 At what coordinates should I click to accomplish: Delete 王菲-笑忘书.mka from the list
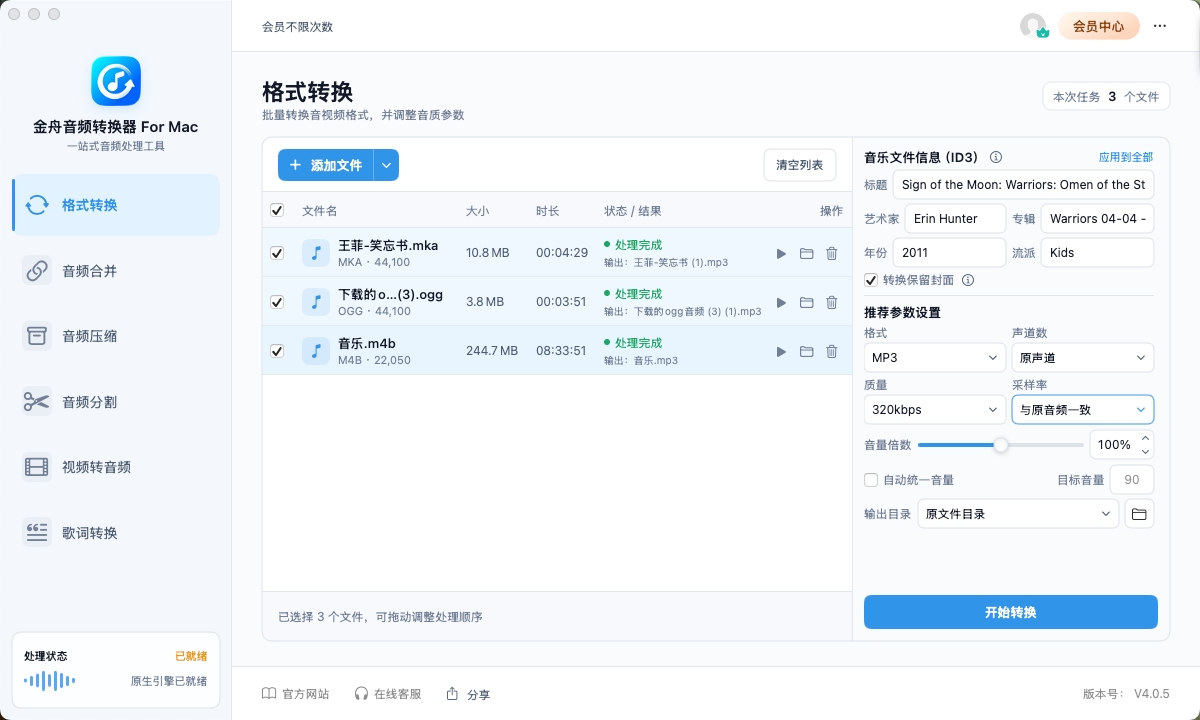831,254
